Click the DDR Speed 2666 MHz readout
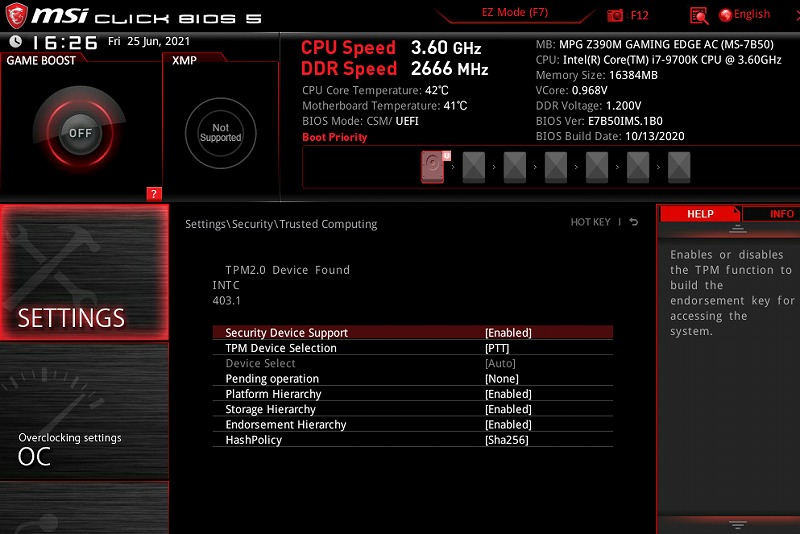800x534 pixels. click(394, 68)
